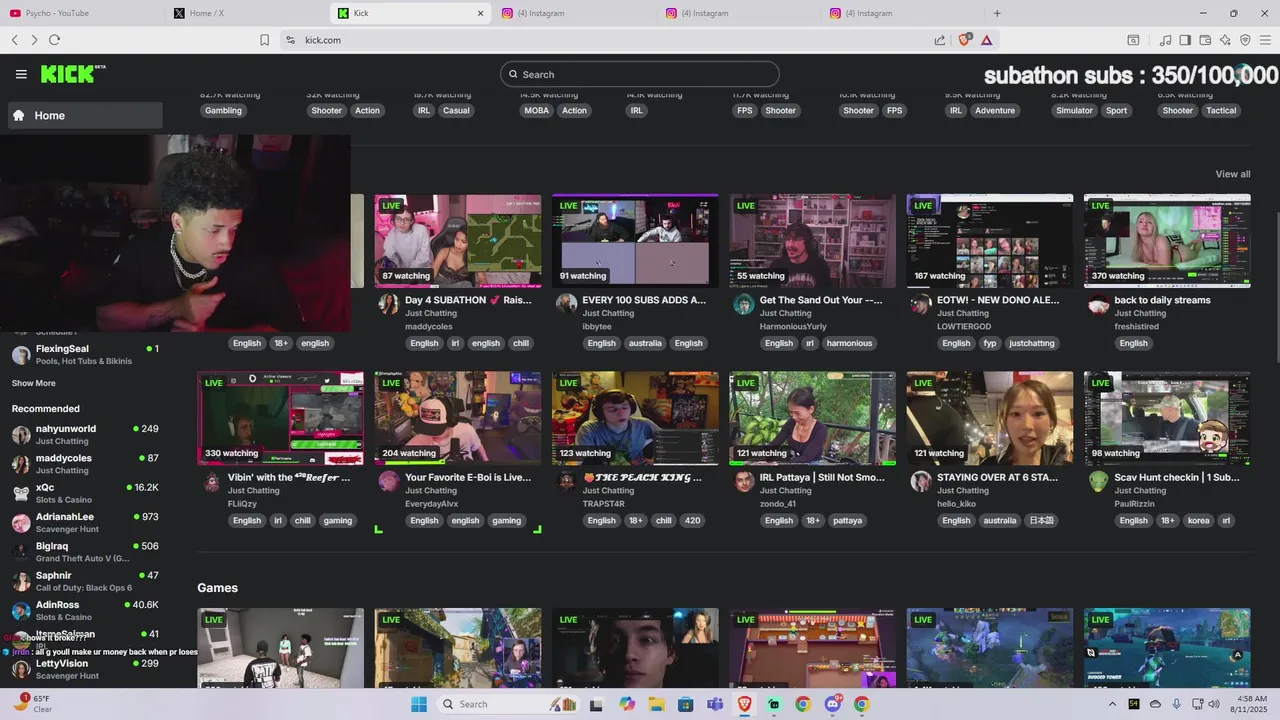Click the harmonious tag under HarmoniousYuriy

click(x=849, y=343)
